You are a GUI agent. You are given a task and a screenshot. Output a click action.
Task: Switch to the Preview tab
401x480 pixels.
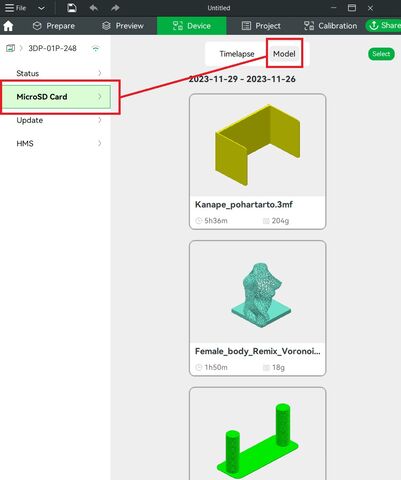coord(123,26)
